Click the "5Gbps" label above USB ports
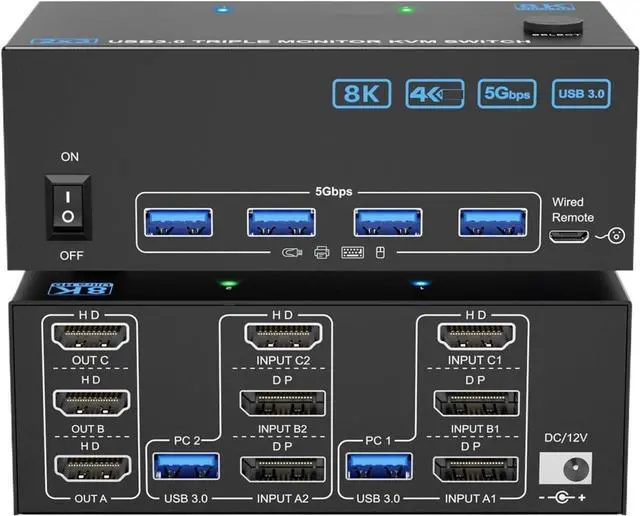 (x=333, y=191)
